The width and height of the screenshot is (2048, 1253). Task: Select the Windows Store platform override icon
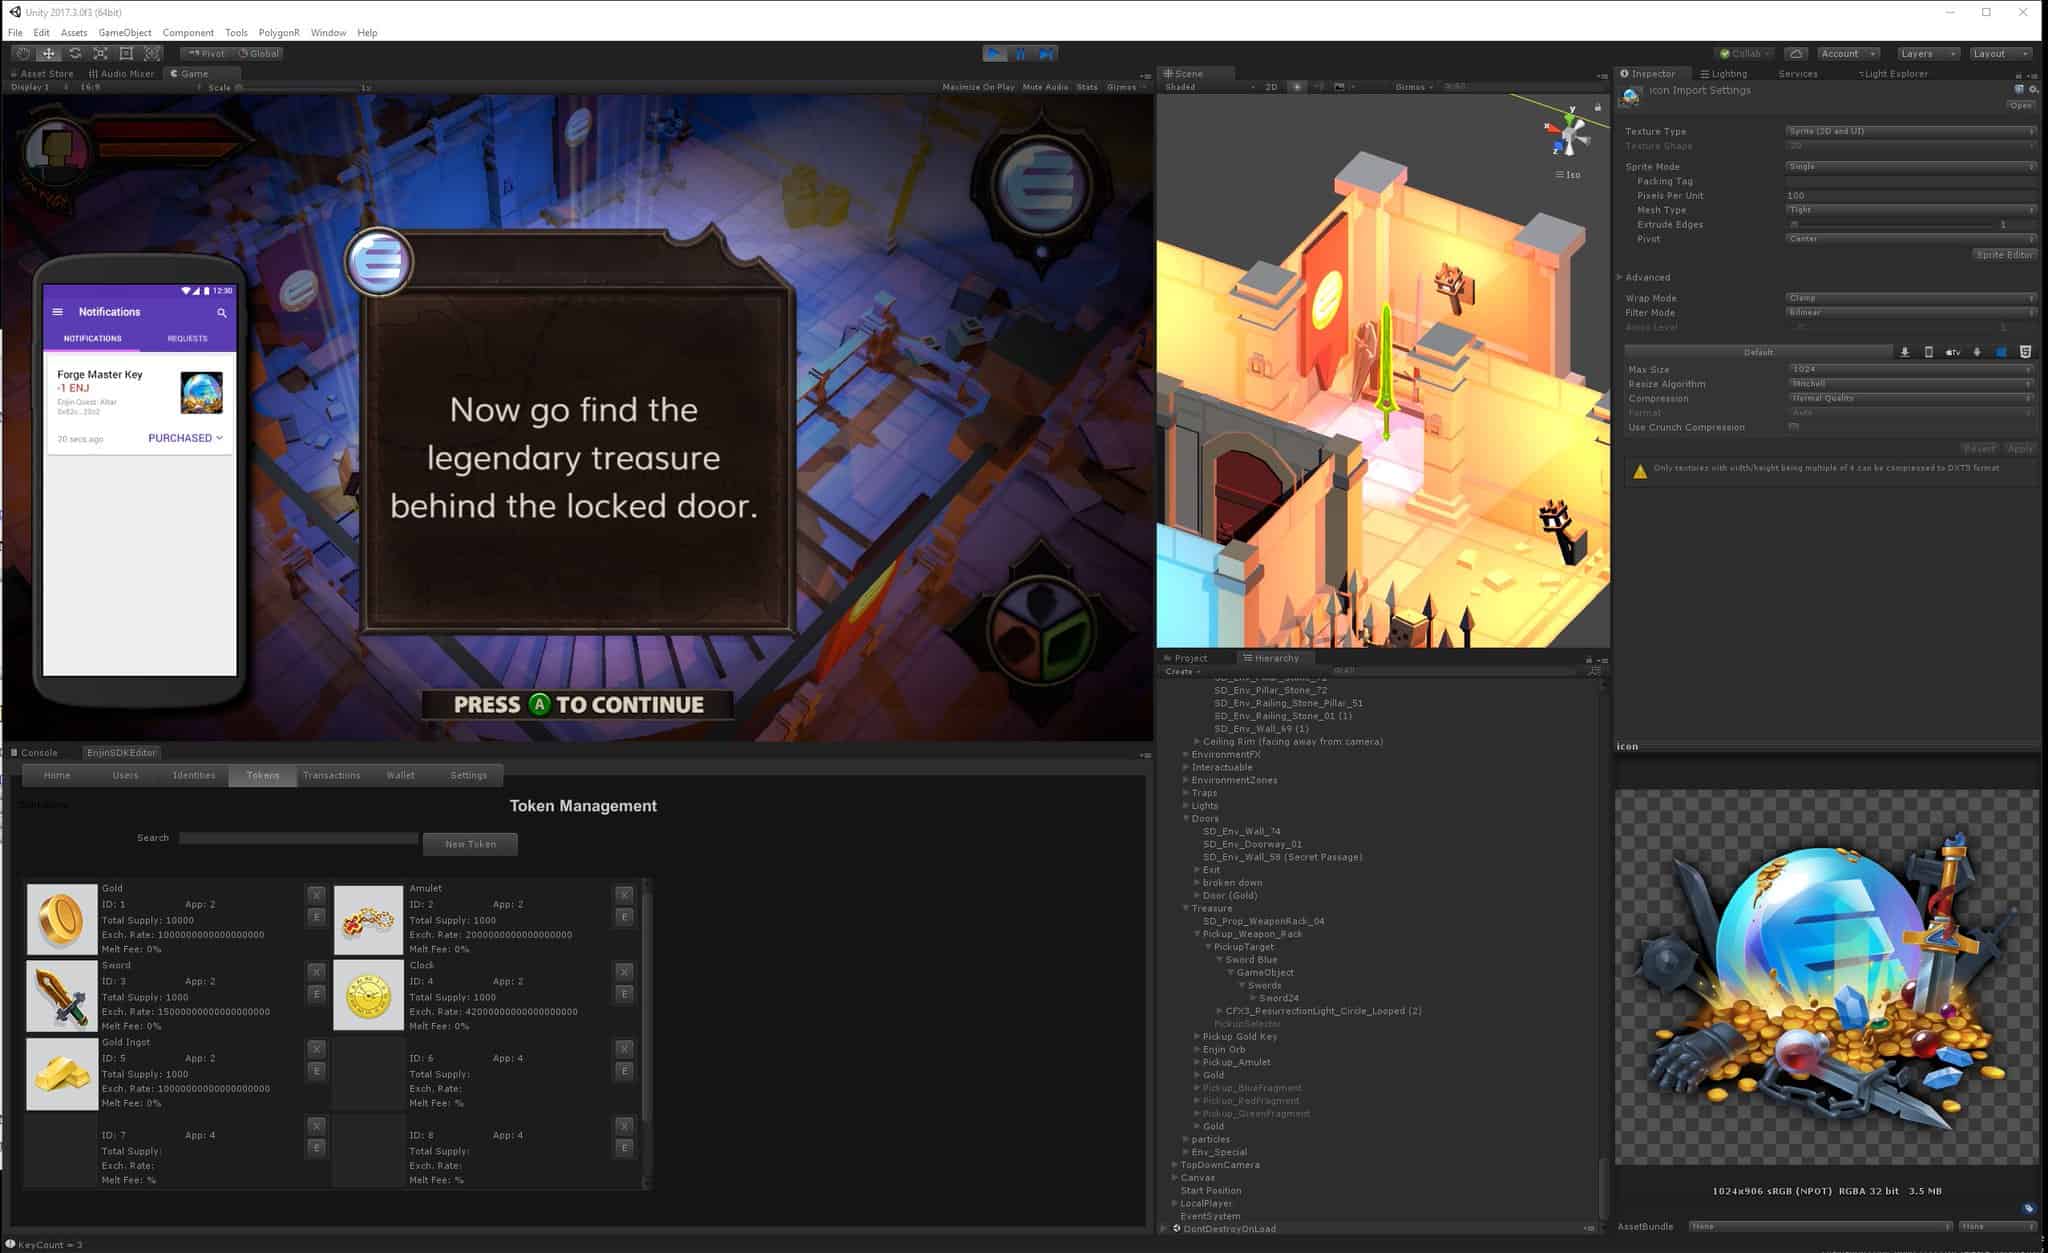point(2001,352)
